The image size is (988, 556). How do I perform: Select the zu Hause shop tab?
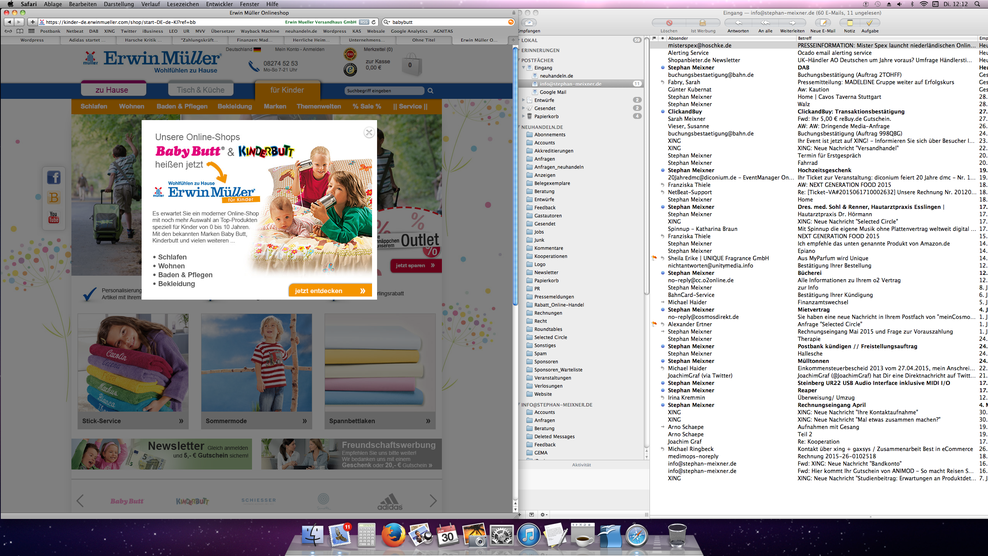click(x=112, y=90)
